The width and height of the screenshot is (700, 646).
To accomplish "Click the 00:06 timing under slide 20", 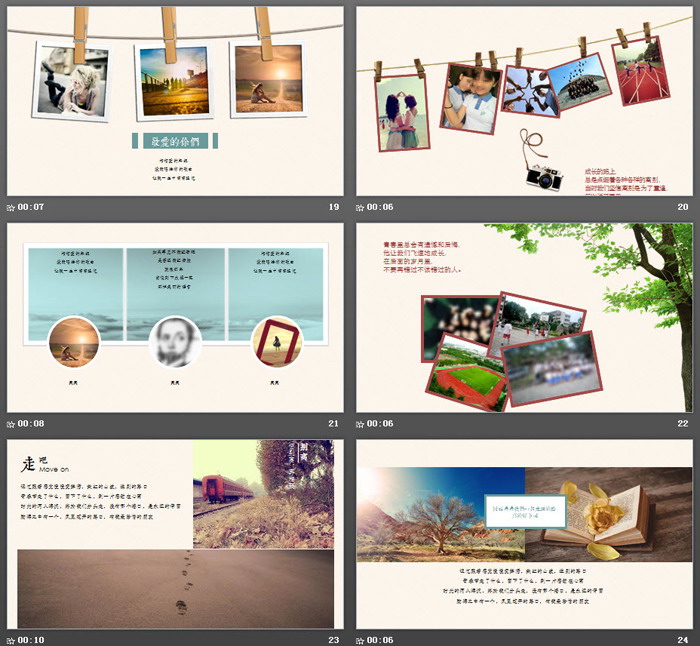I will (x=380, y=207).
